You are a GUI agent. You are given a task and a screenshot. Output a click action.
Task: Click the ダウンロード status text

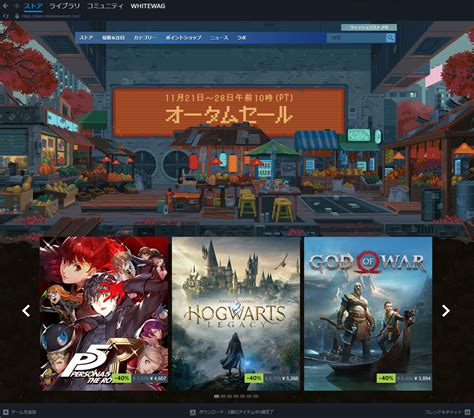point(236,412)
